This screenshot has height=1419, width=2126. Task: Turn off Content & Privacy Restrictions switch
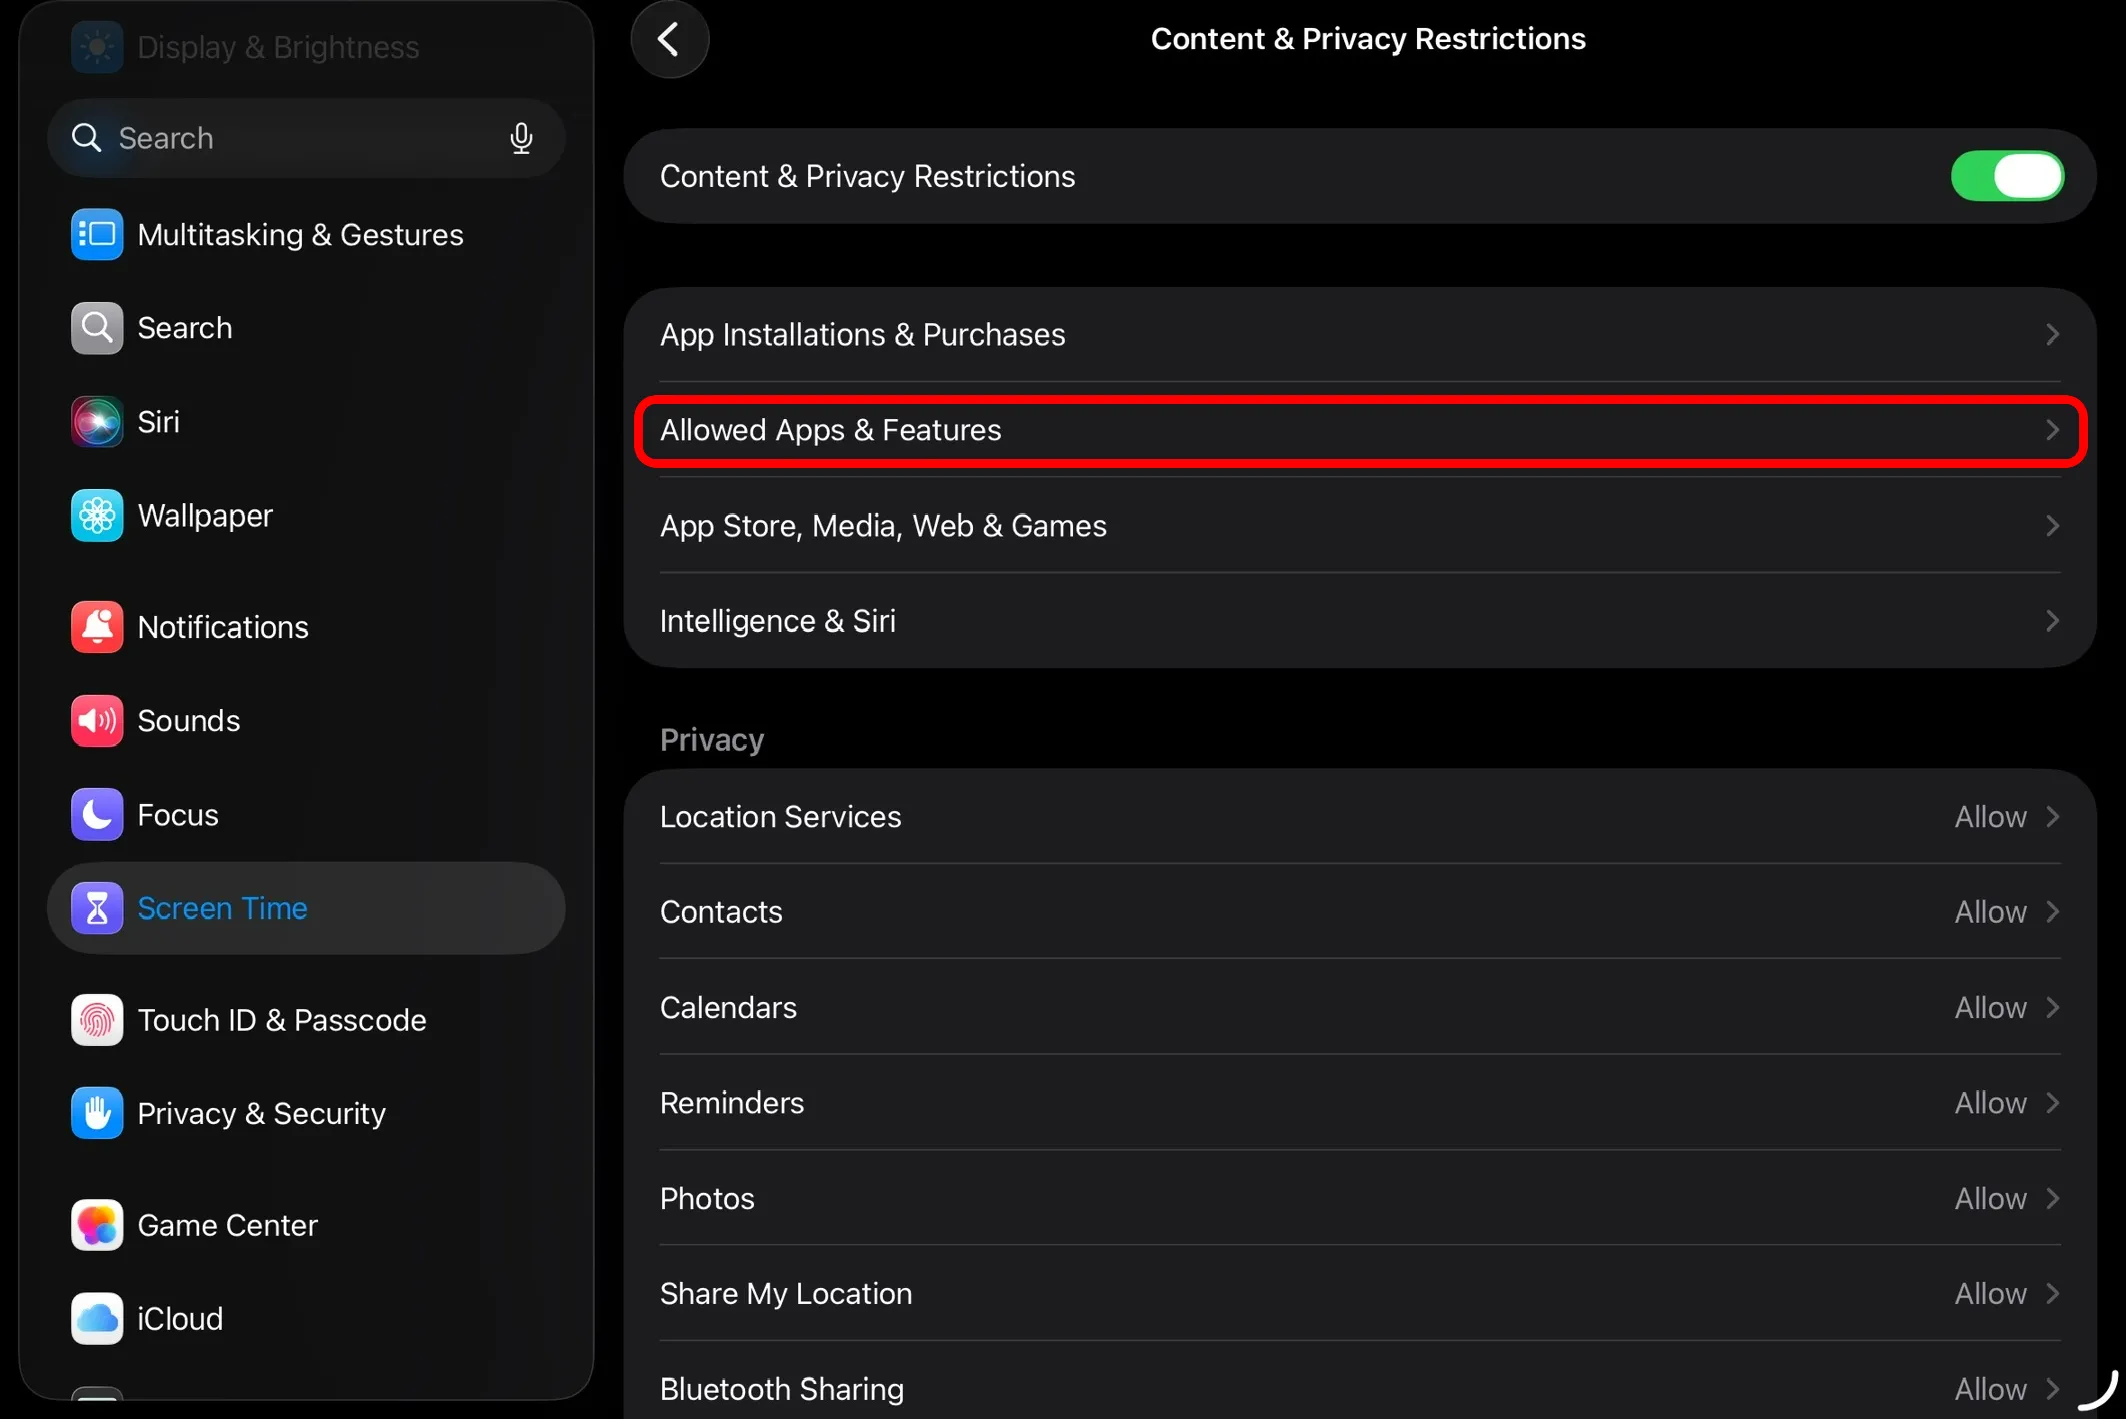click(x=2007, y=176)
